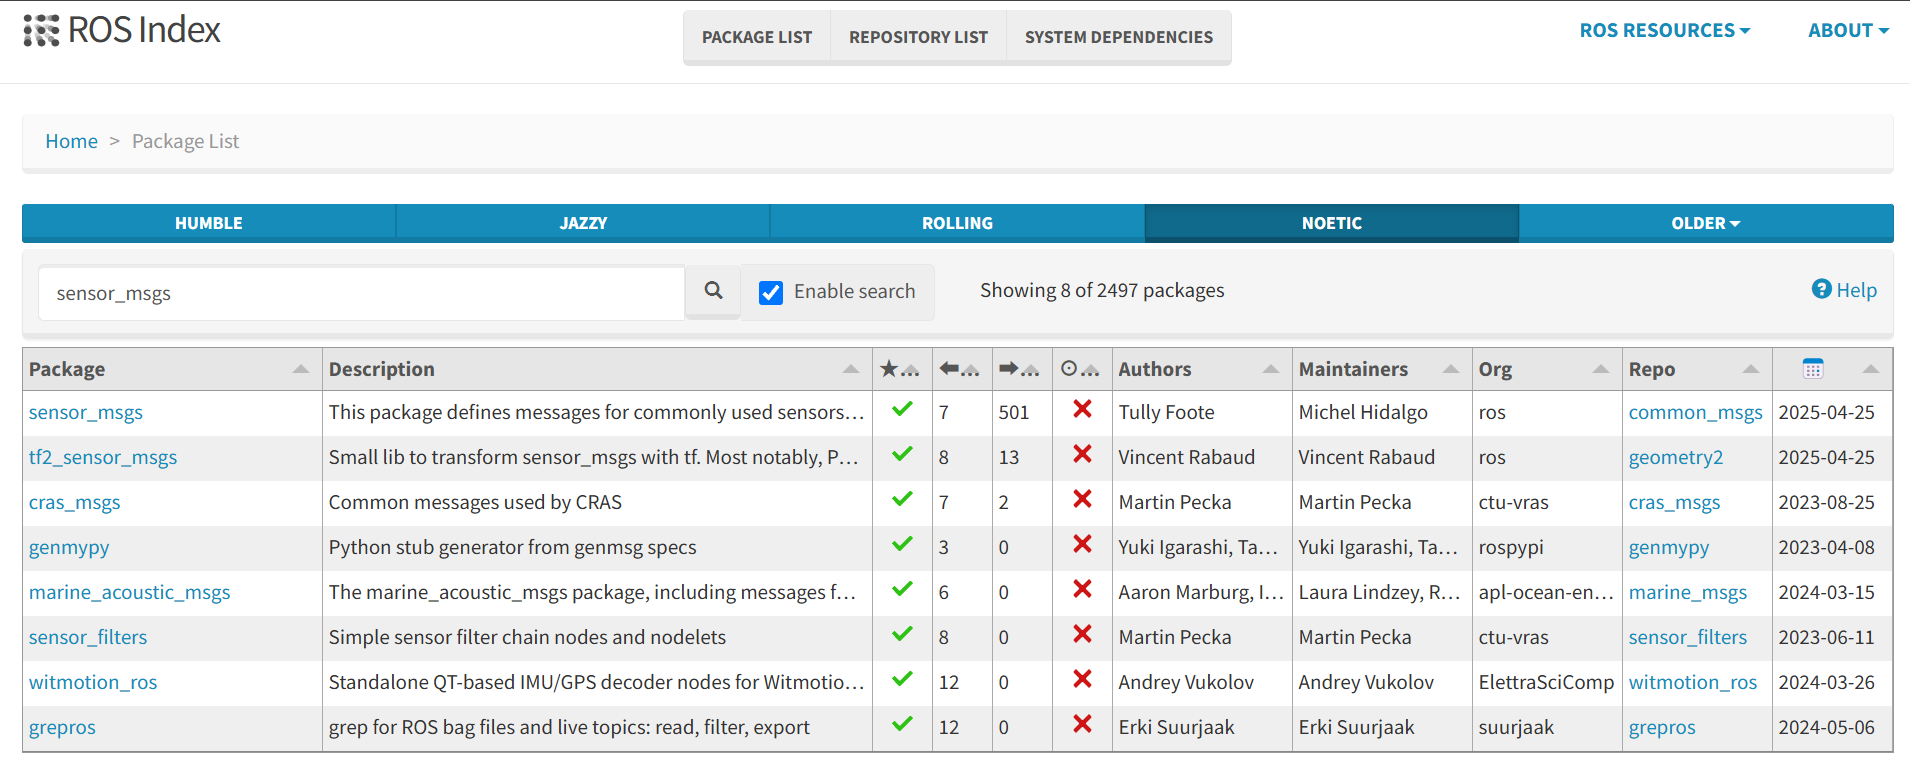The height and width of the screenshot is (777, 1910).
Task: Click the package search input field
Action: [361, 293]
